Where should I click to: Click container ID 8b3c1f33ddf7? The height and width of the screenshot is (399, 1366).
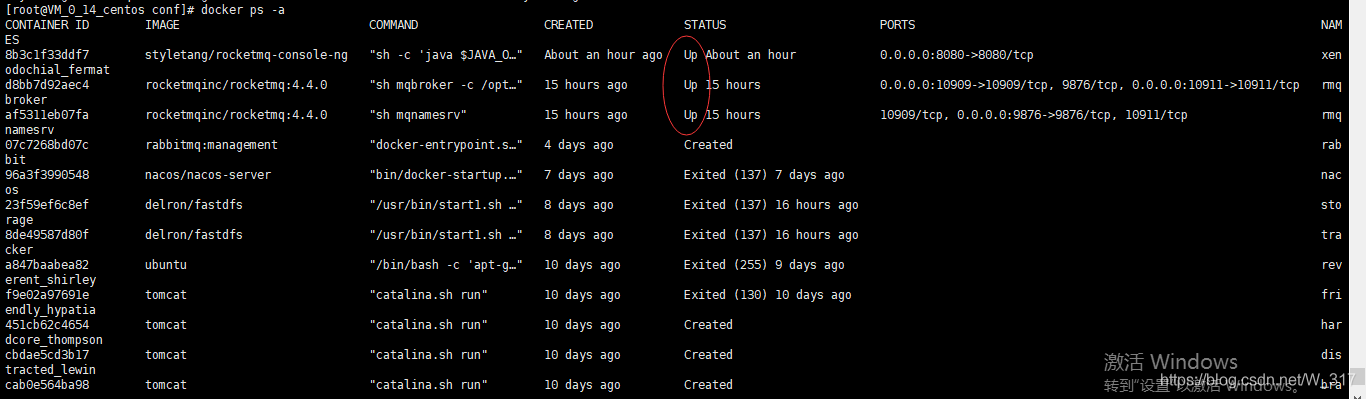(x=47, y=55)
